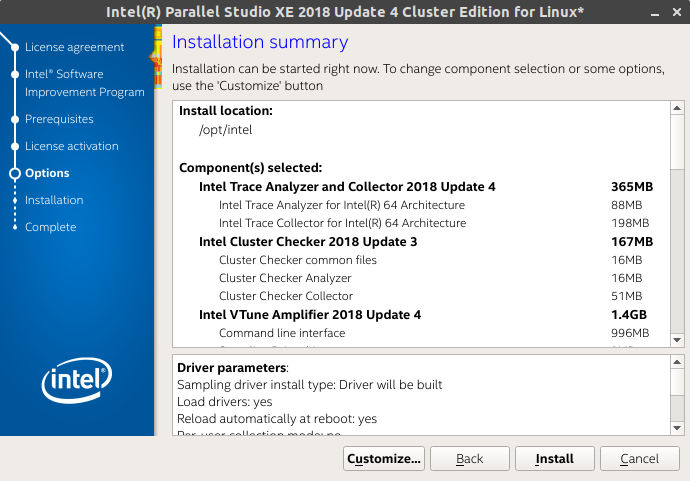The height and width of the screenshot is (481, 690).
Task: Click the Installation step bullet
Action: click(15, 200)
